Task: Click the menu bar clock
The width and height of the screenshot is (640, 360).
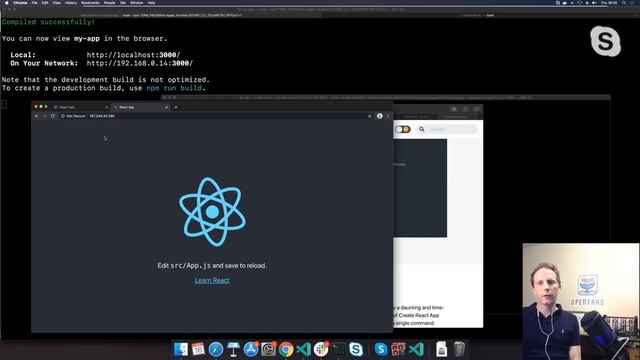Action: [x=609, y=2]
